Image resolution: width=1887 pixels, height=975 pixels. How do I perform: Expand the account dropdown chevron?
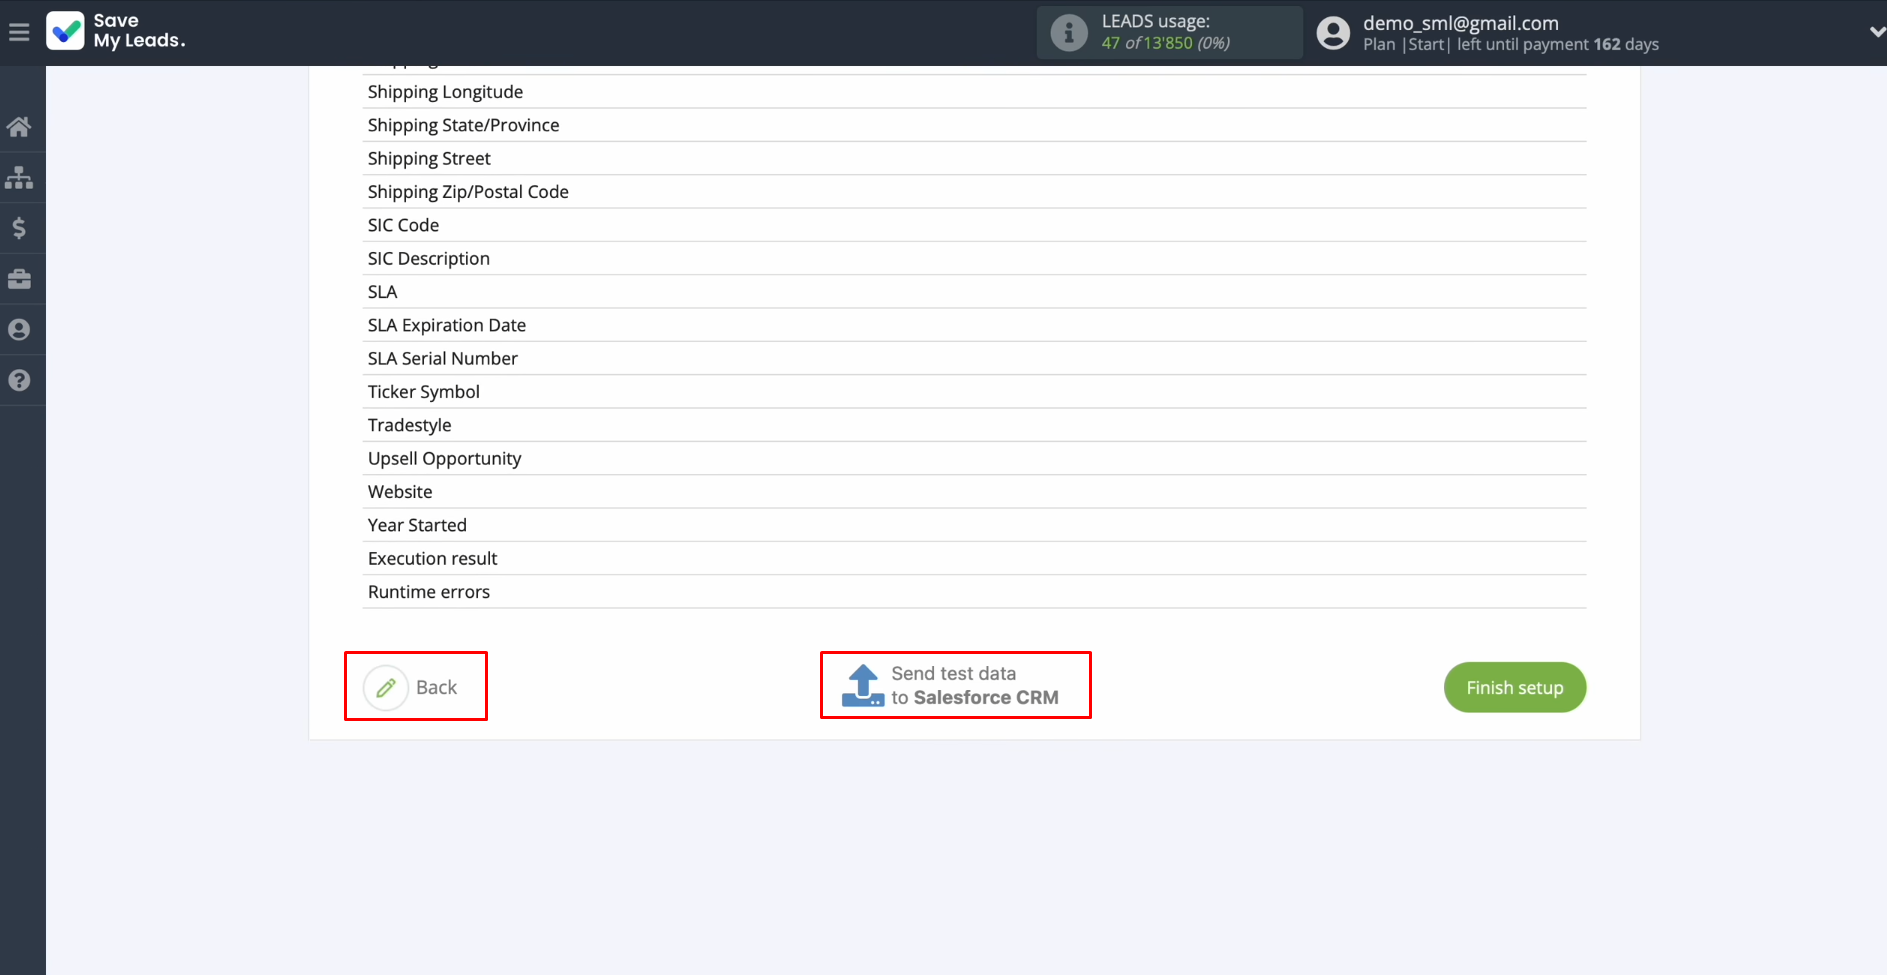pyautogui.click(x=1877, y=32)
